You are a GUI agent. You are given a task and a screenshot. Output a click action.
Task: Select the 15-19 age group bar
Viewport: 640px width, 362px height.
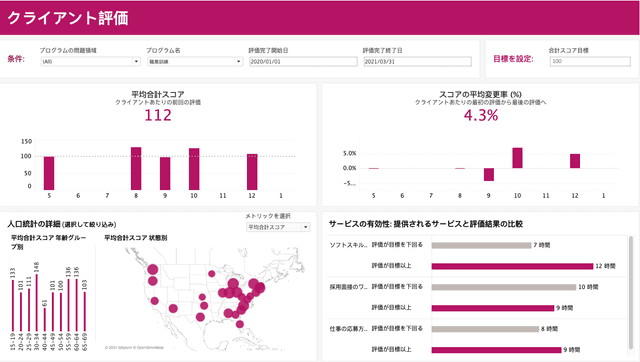(13, 306)
